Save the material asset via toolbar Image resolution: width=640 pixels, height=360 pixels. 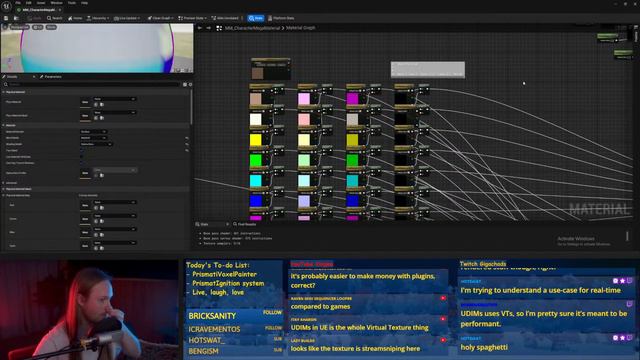pos(6,18)
